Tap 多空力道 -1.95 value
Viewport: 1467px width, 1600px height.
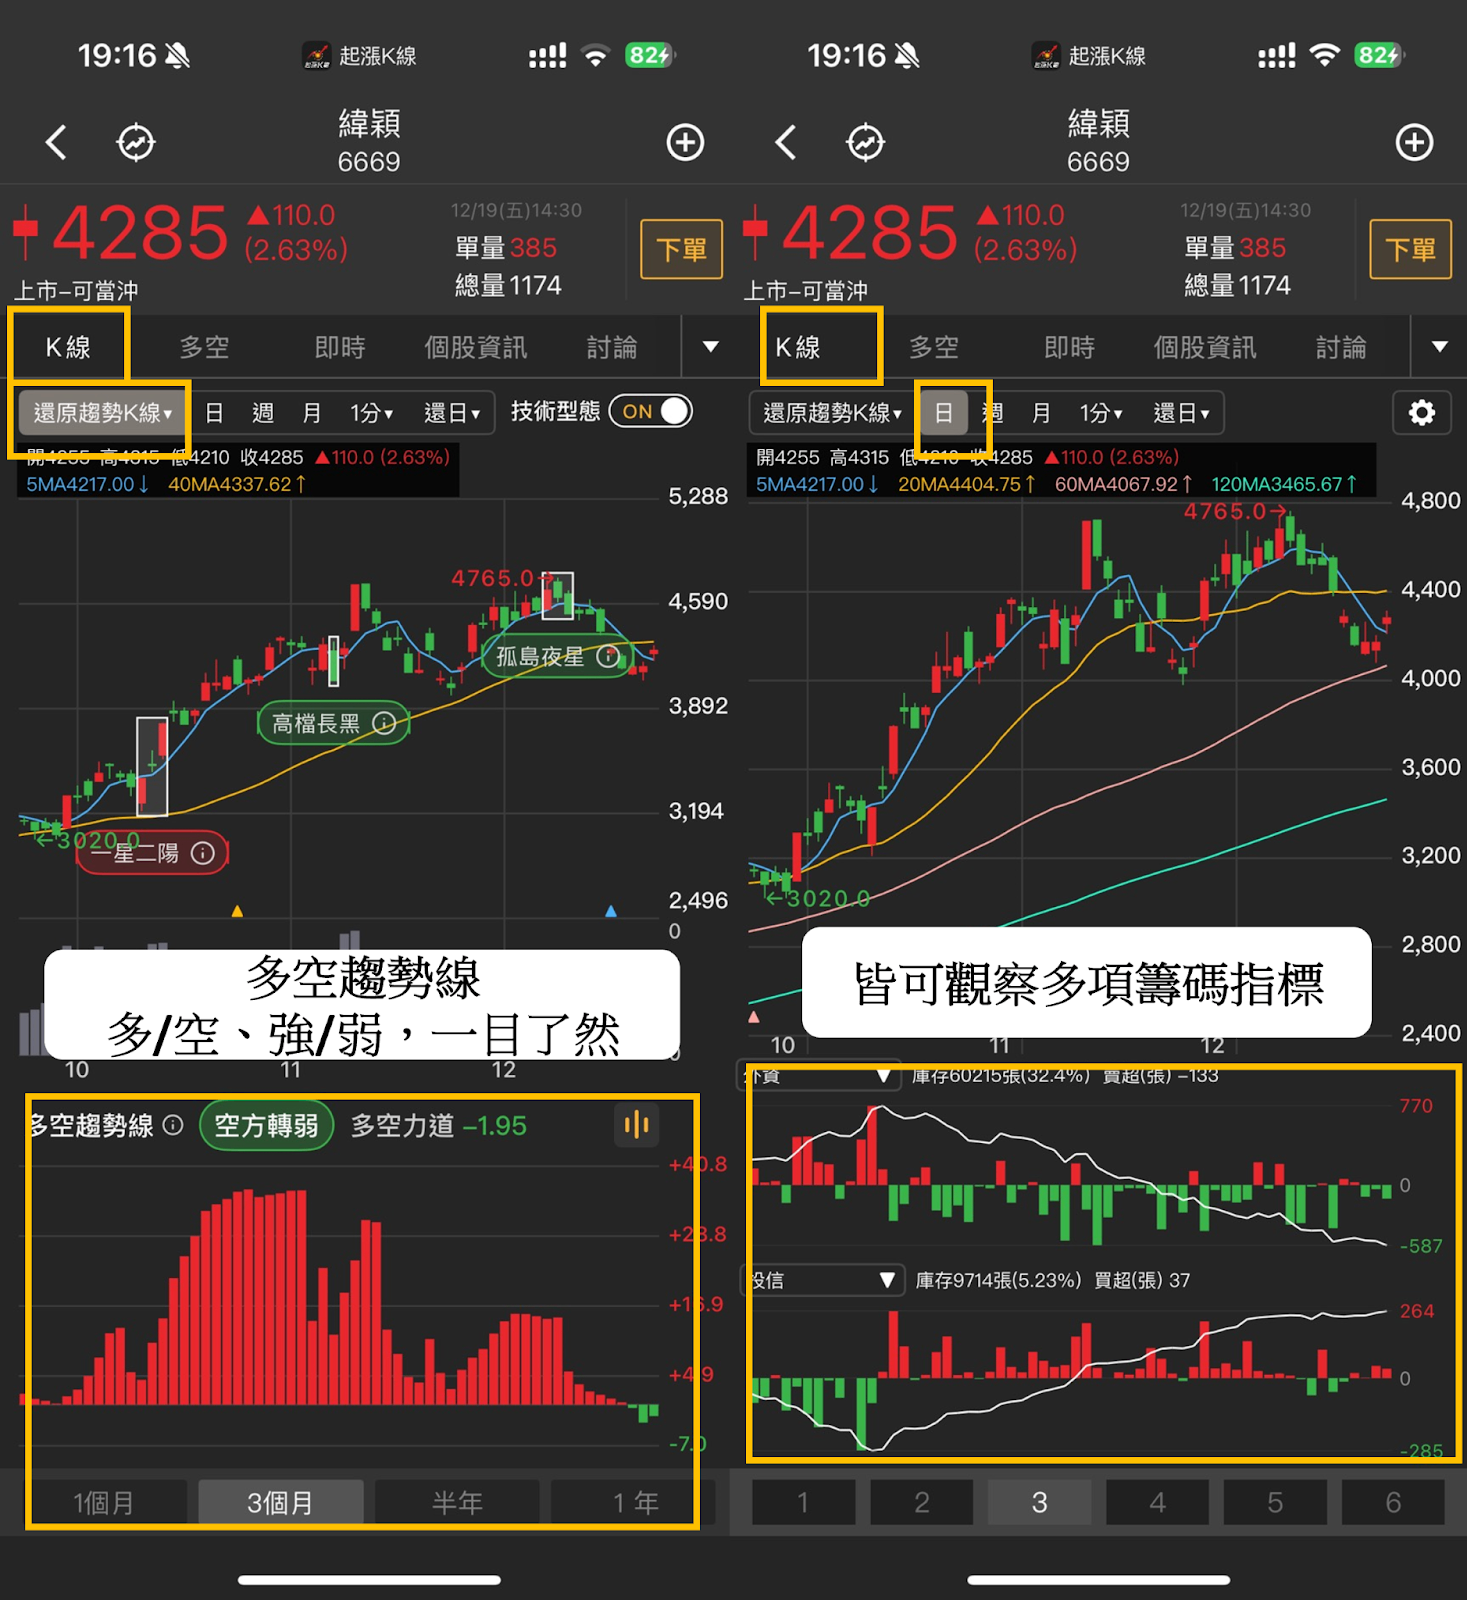pos(438,1126)
